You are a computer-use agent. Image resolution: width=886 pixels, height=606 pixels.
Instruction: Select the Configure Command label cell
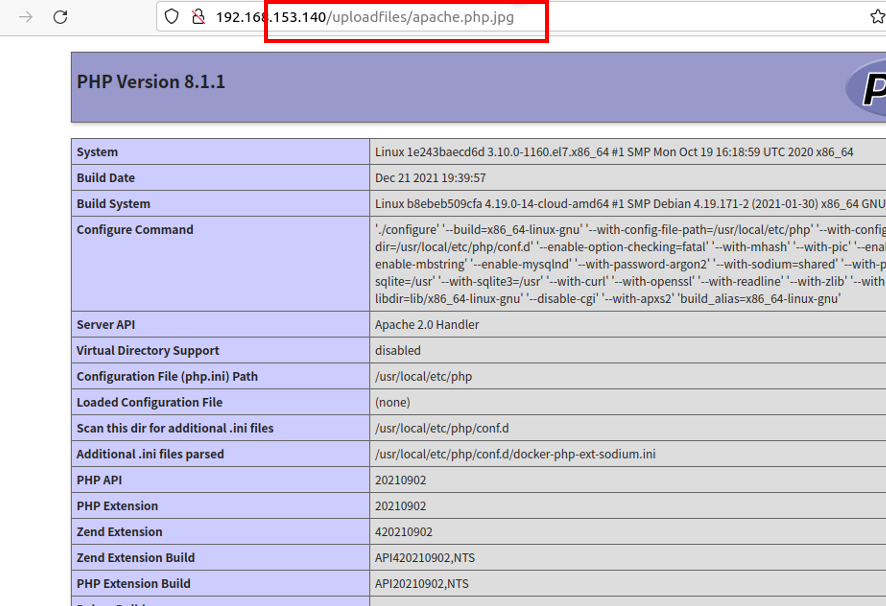pyautogui.click(x=135, y=230)
